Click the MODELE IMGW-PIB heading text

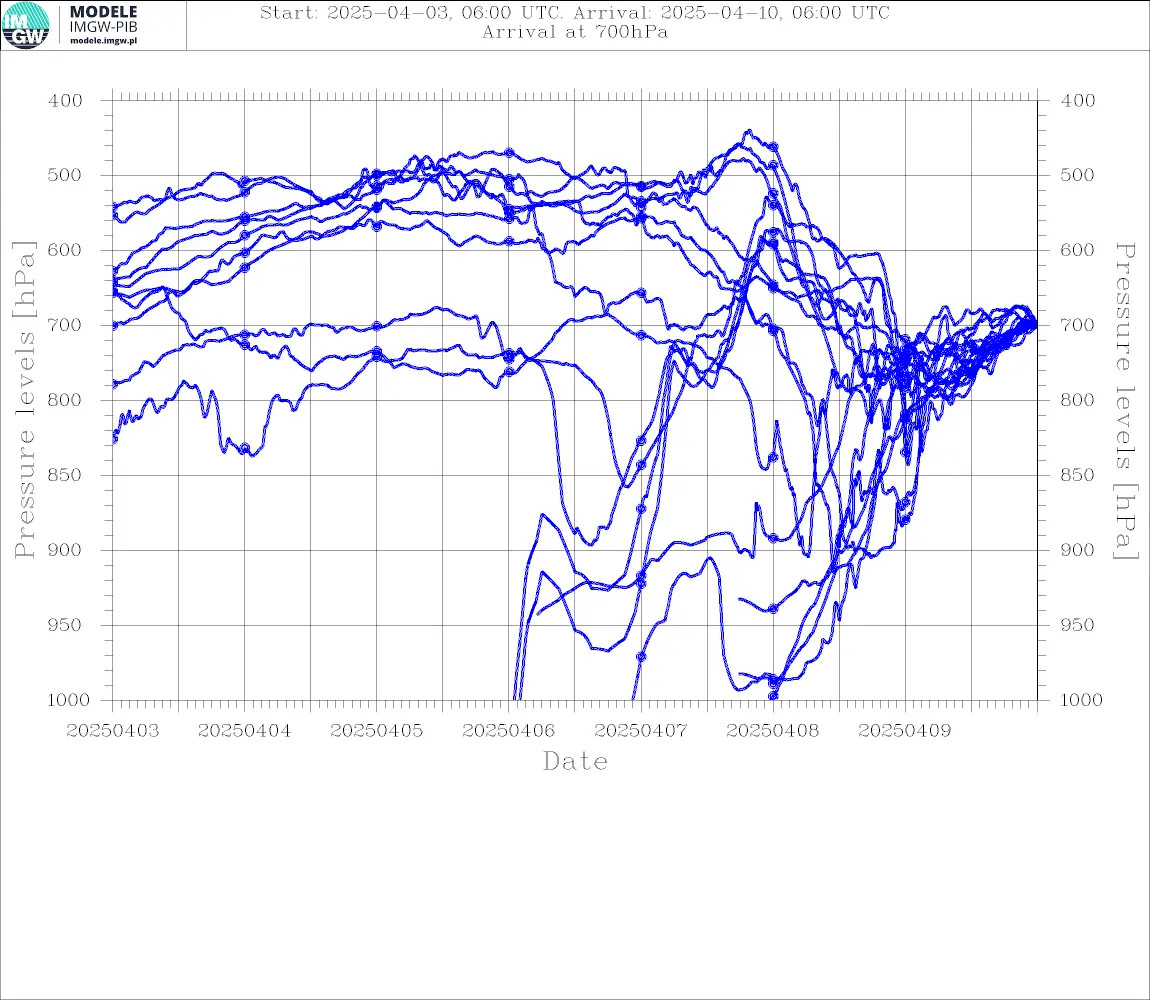click(103, 19)
